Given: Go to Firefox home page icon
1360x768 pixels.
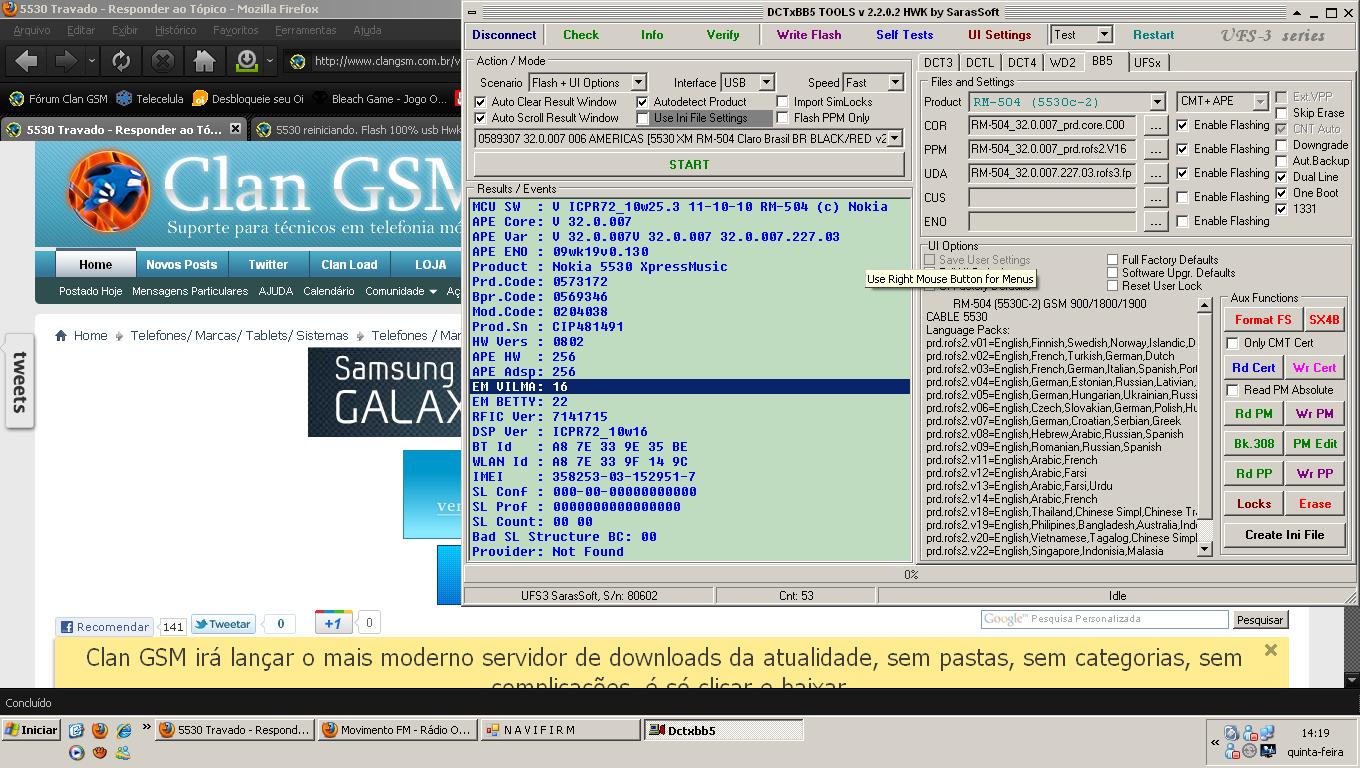Looking at the screenshot, I should [205, 61].
